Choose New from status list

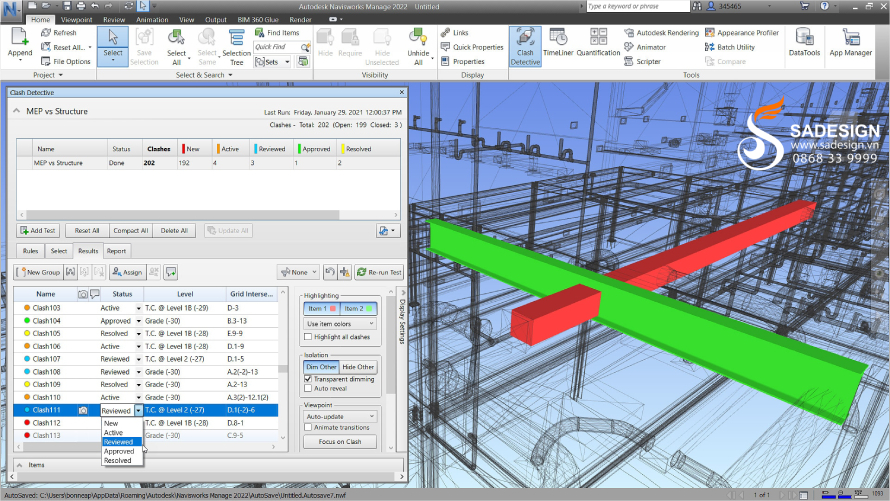111,423
